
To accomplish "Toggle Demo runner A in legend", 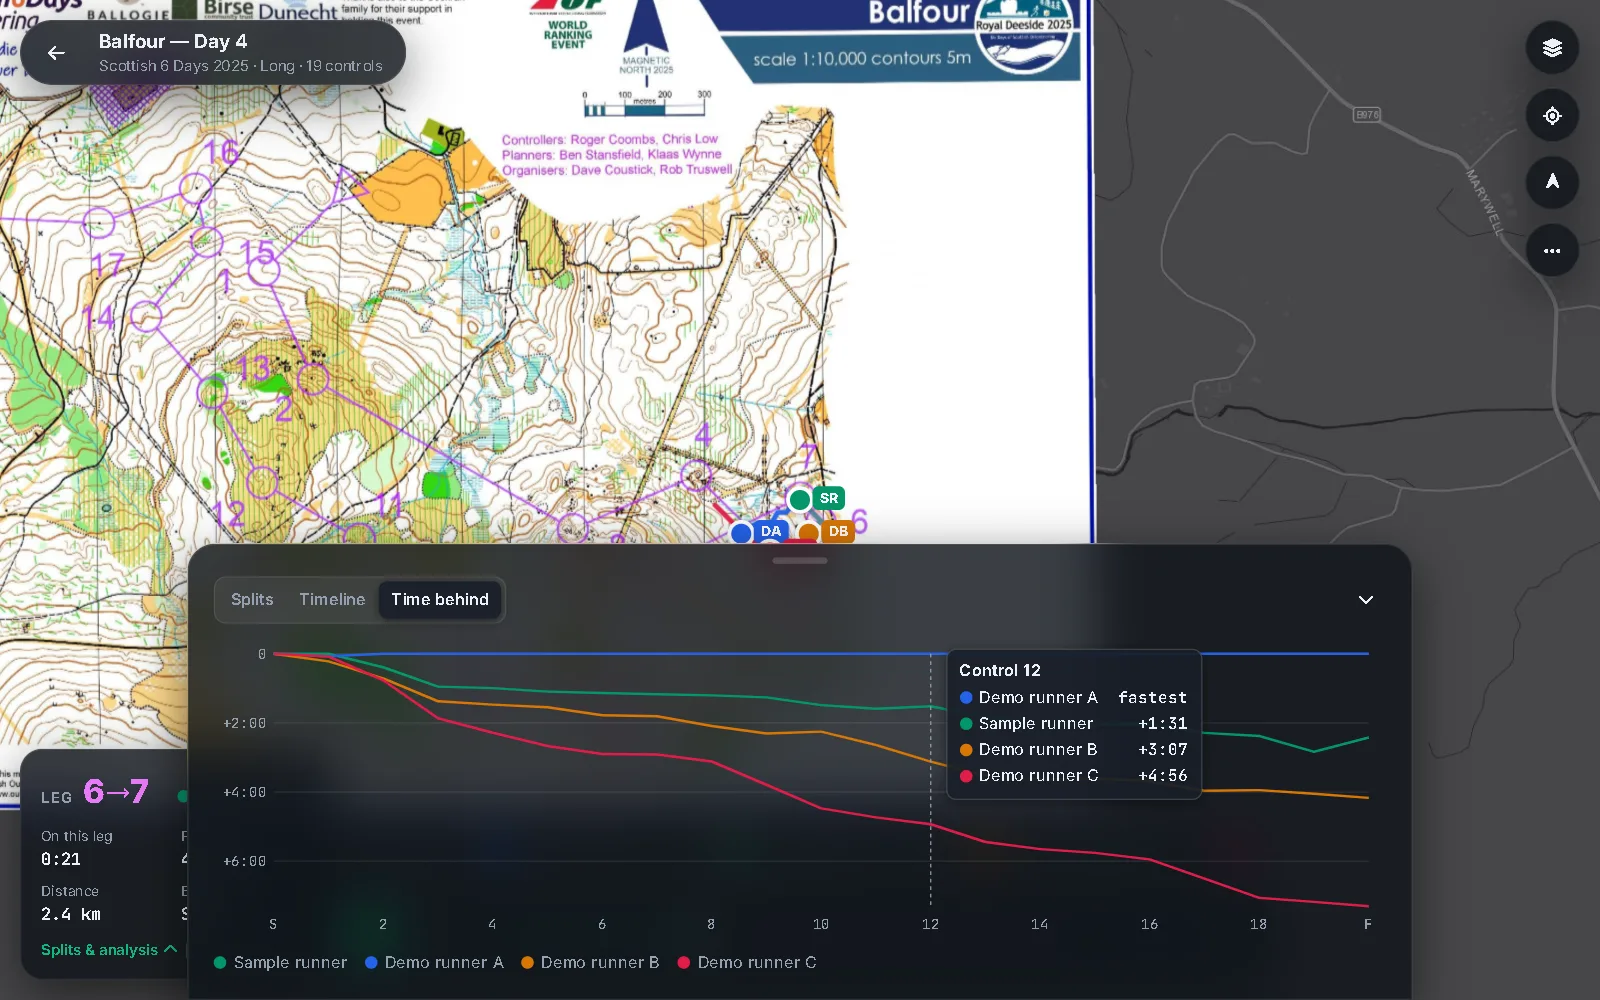I will click(x=434, y=963).
